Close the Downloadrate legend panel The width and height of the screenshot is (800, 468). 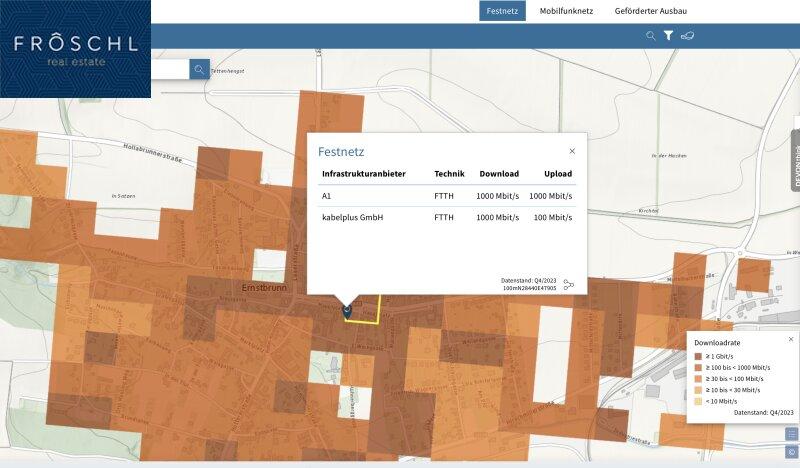[790, 339]
